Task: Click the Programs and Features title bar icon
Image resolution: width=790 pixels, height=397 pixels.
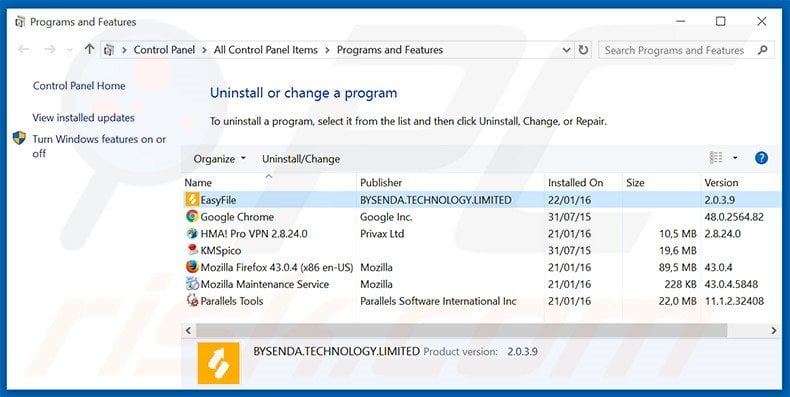Action: tap(20, 22)
